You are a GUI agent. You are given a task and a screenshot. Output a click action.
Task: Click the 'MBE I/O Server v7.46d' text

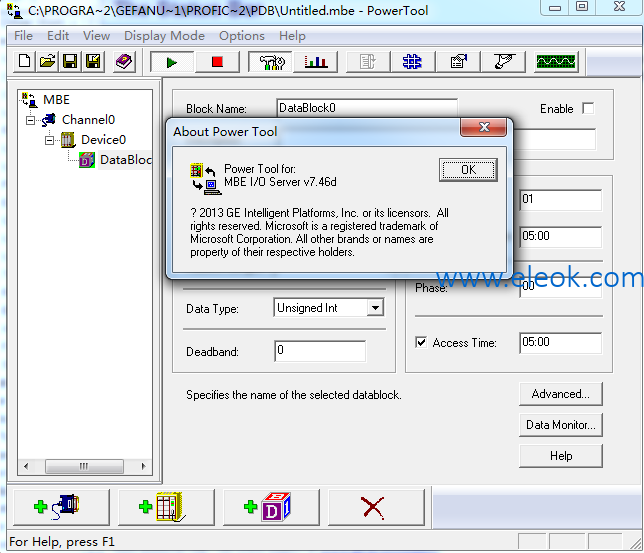tap(280, 182)
